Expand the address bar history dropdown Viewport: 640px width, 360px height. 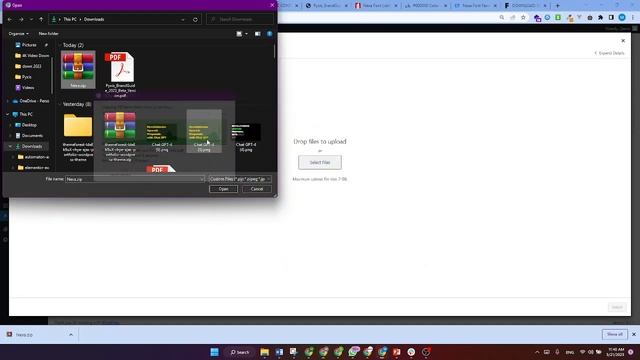pyautogui.click(x=183, y=19)
